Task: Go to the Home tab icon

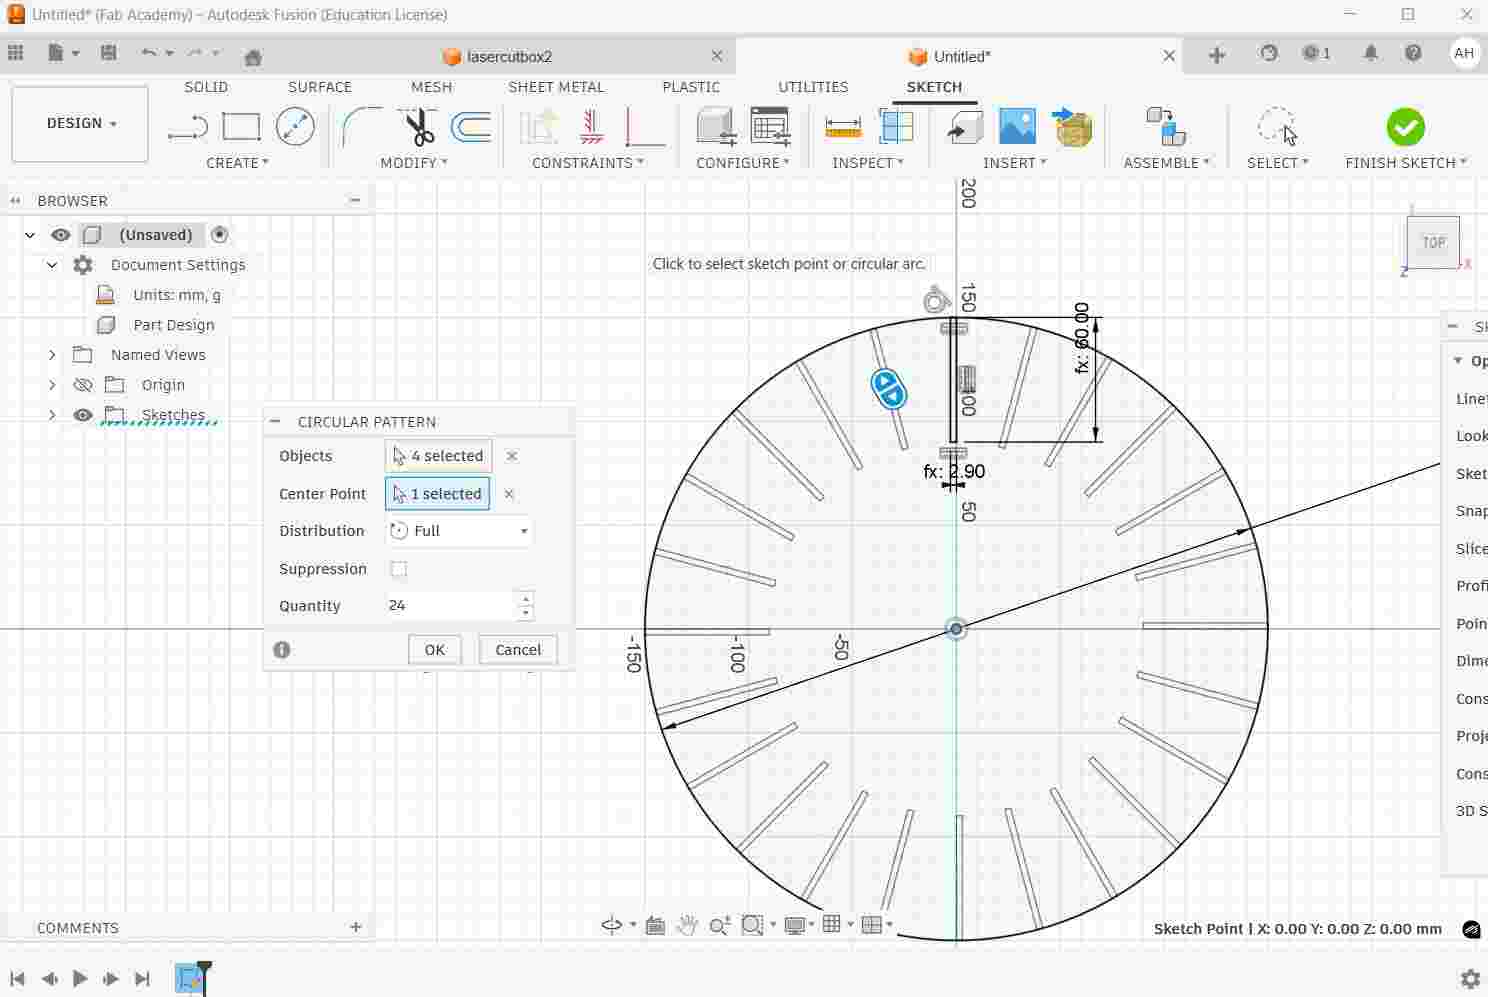Action: pos(253,57)
